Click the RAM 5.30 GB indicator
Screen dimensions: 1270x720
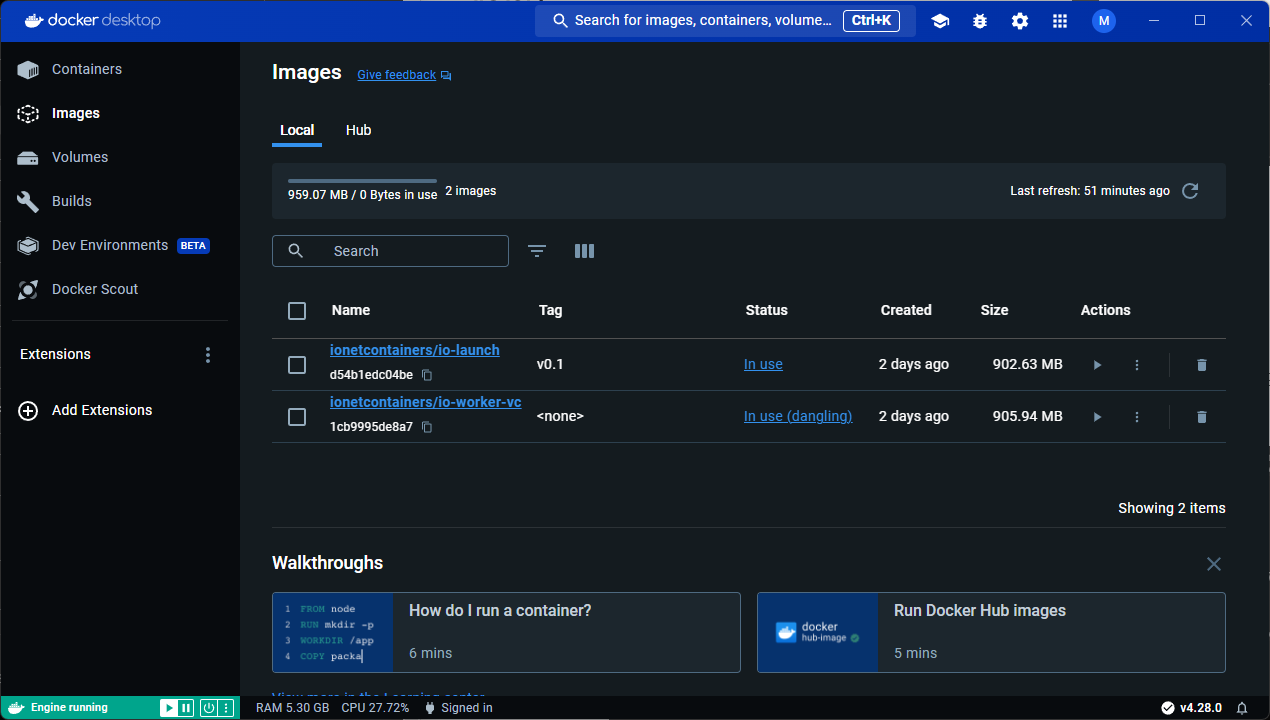[x=293, y=708]
